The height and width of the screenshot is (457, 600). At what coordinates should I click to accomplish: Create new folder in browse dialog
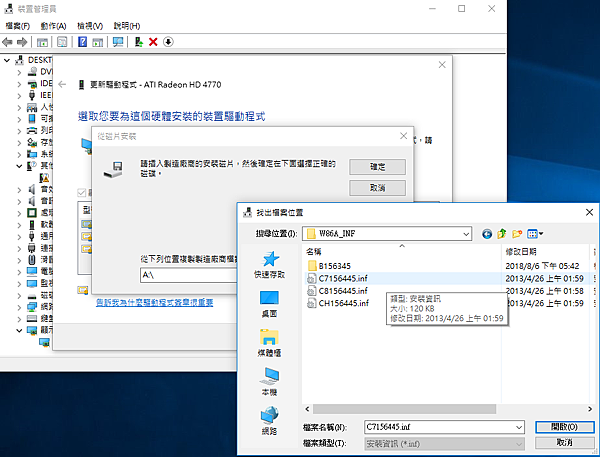click(x=517, y=233)
